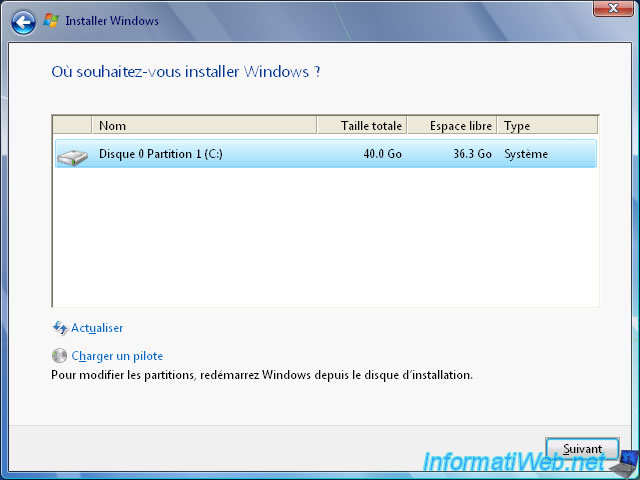Click the CD icon beside Charger un pilote
Viewport: 640px width, 480px height.
tap(60, 356)
